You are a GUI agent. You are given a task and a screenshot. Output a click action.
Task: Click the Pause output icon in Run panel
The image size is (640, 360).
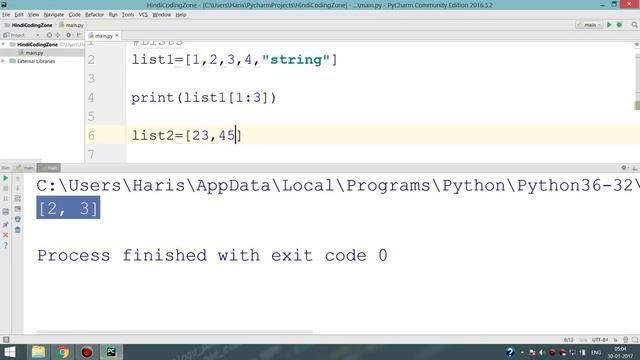pyautogui.click(x=6, y=199)
